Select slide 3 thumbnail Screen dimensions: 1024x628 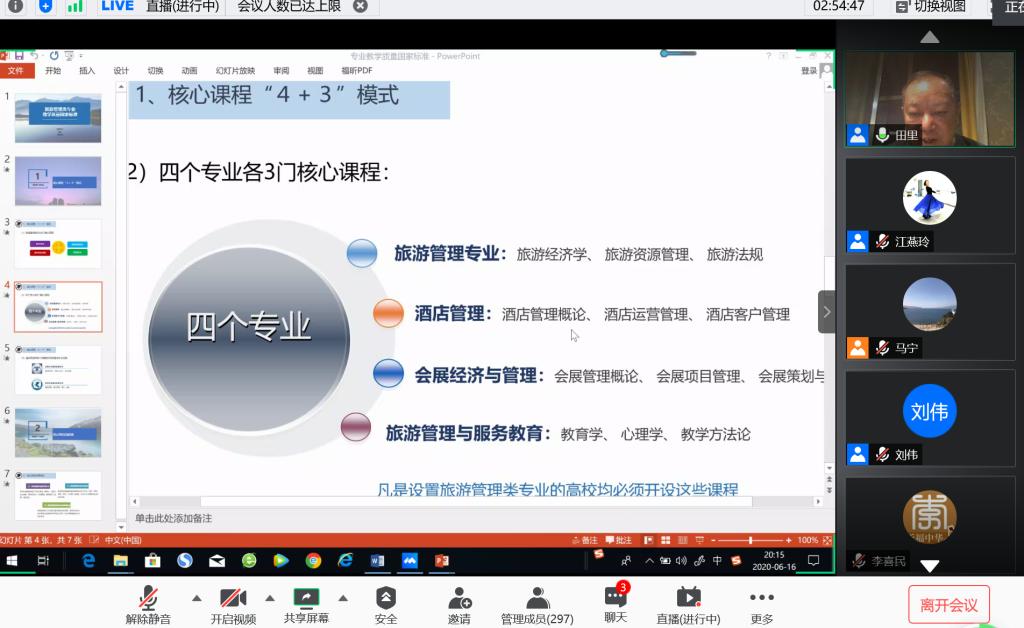(58, 243)
